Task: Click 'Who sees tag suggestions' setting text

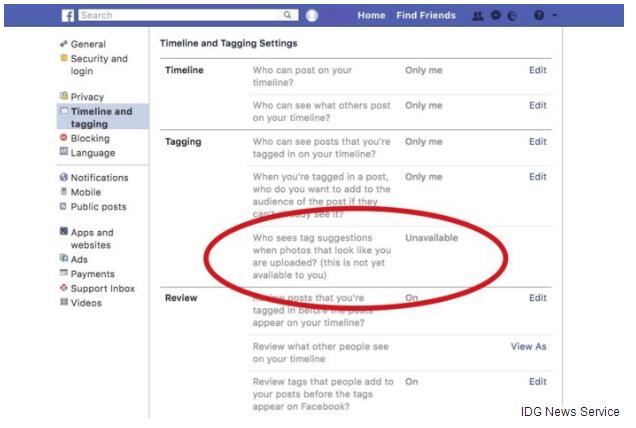Action: (x=322, y=256)
